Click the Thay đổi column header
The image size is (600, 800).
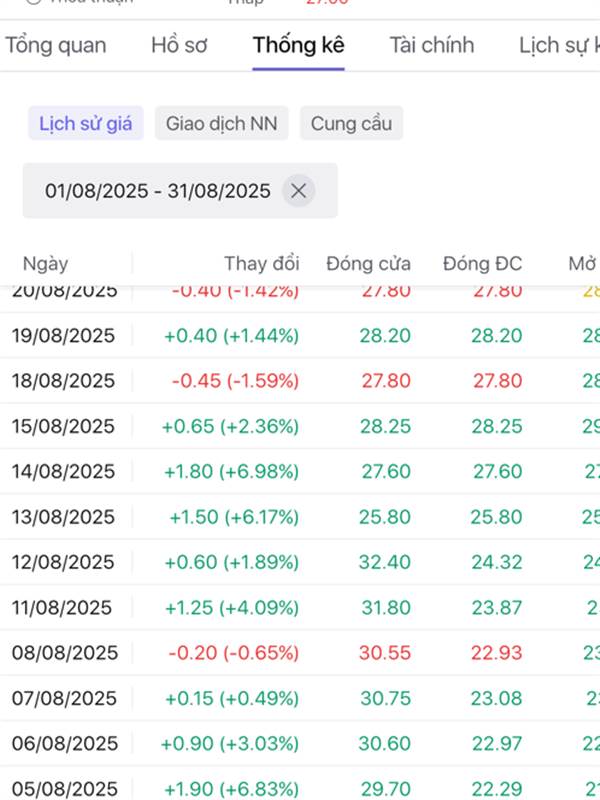(261, 264)
